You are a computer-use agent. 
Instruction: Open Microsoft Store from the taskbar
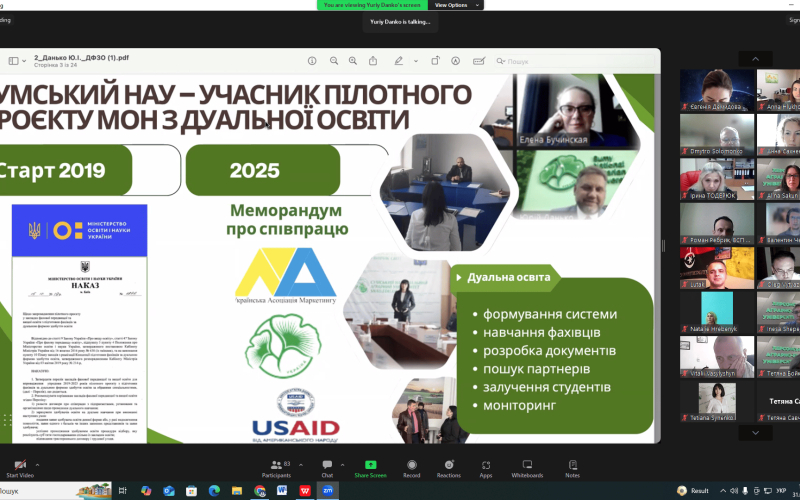[191, 491]
